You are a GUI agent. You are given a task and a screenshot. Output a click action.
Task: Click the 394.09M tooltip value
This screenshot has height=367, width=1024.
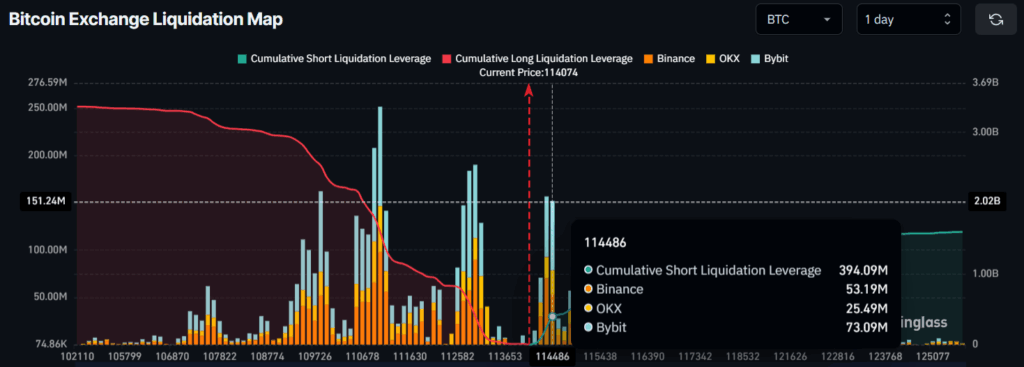(863, 270)
